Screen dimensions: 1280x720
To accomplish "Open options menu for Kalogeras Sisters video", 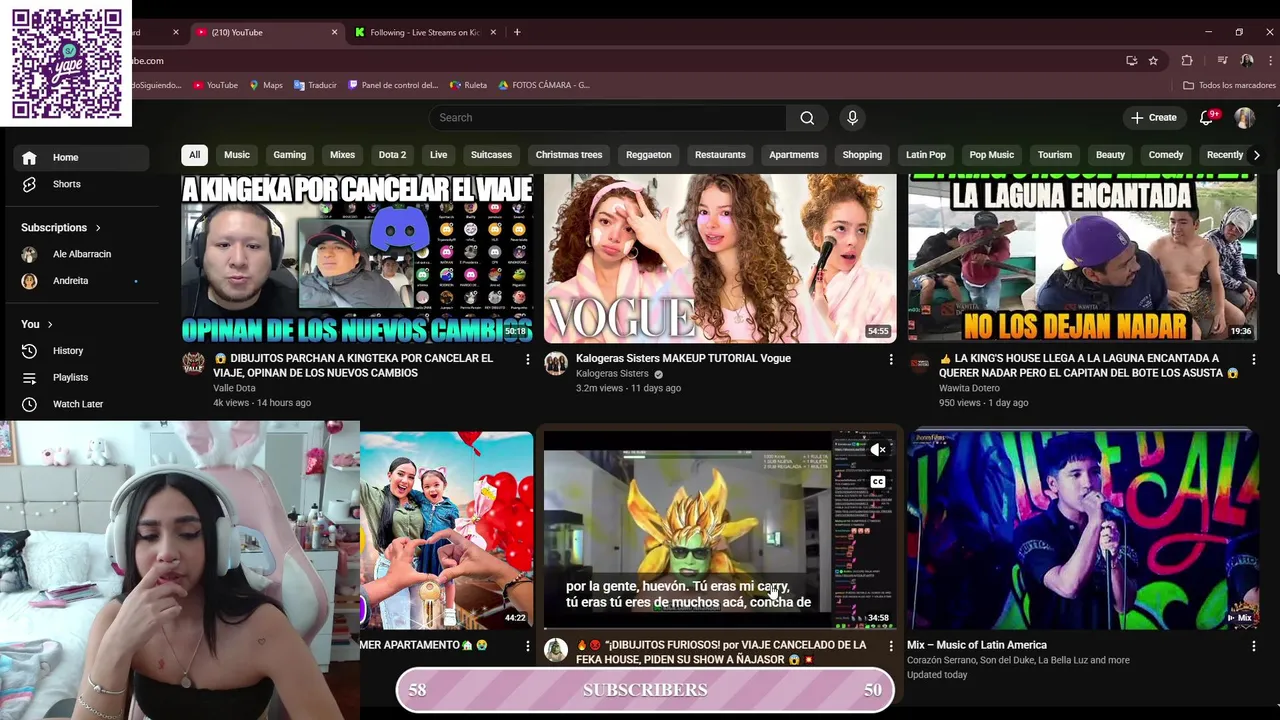I will pos(891,359).
